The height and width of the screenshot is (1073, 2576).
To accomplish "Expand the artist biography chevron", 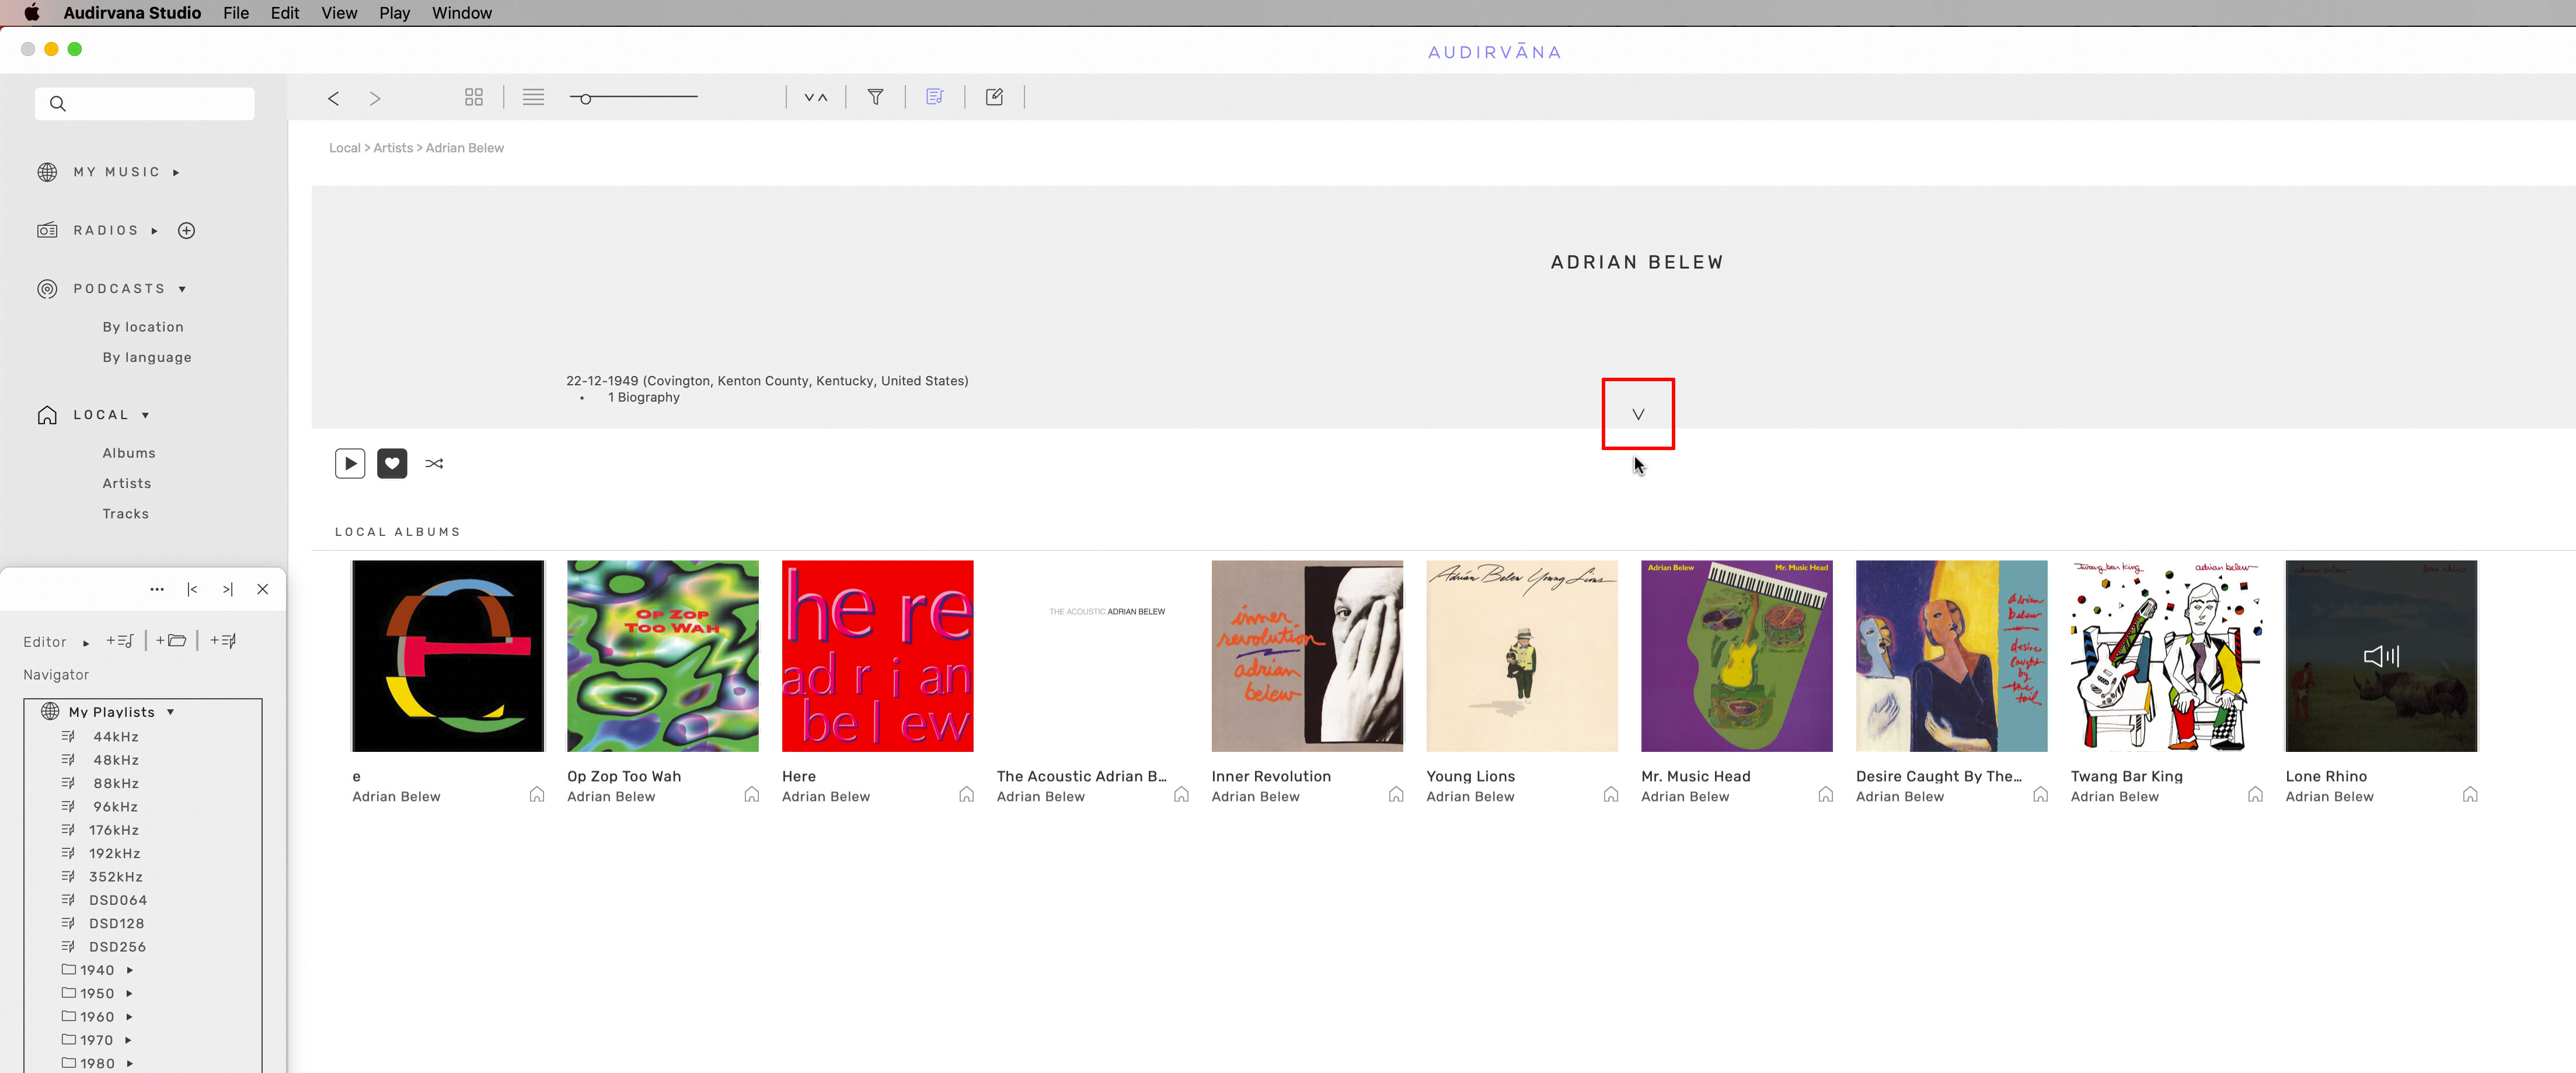I will (x=1637, y=414).
